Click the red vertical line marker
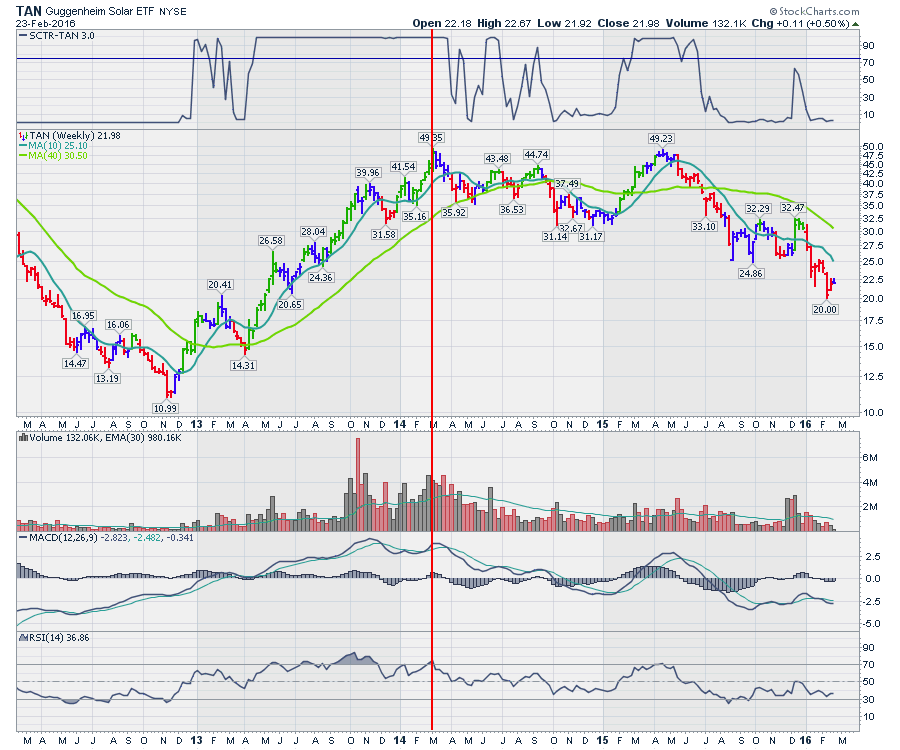 431,400
